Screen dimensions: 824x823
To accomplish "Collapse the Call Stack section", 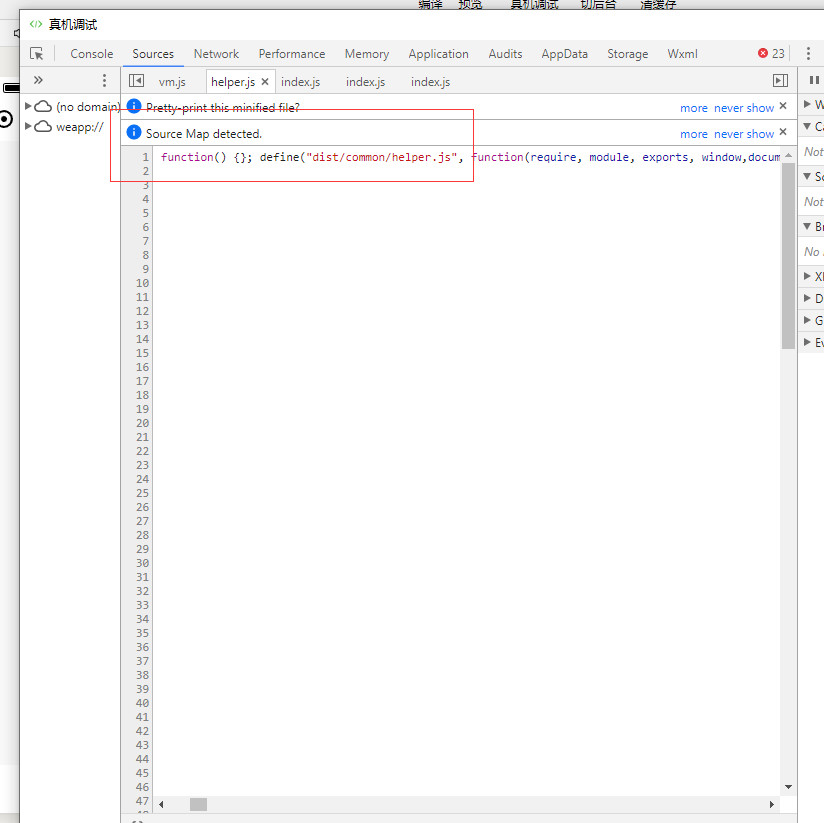I will (x=807, y=126).
